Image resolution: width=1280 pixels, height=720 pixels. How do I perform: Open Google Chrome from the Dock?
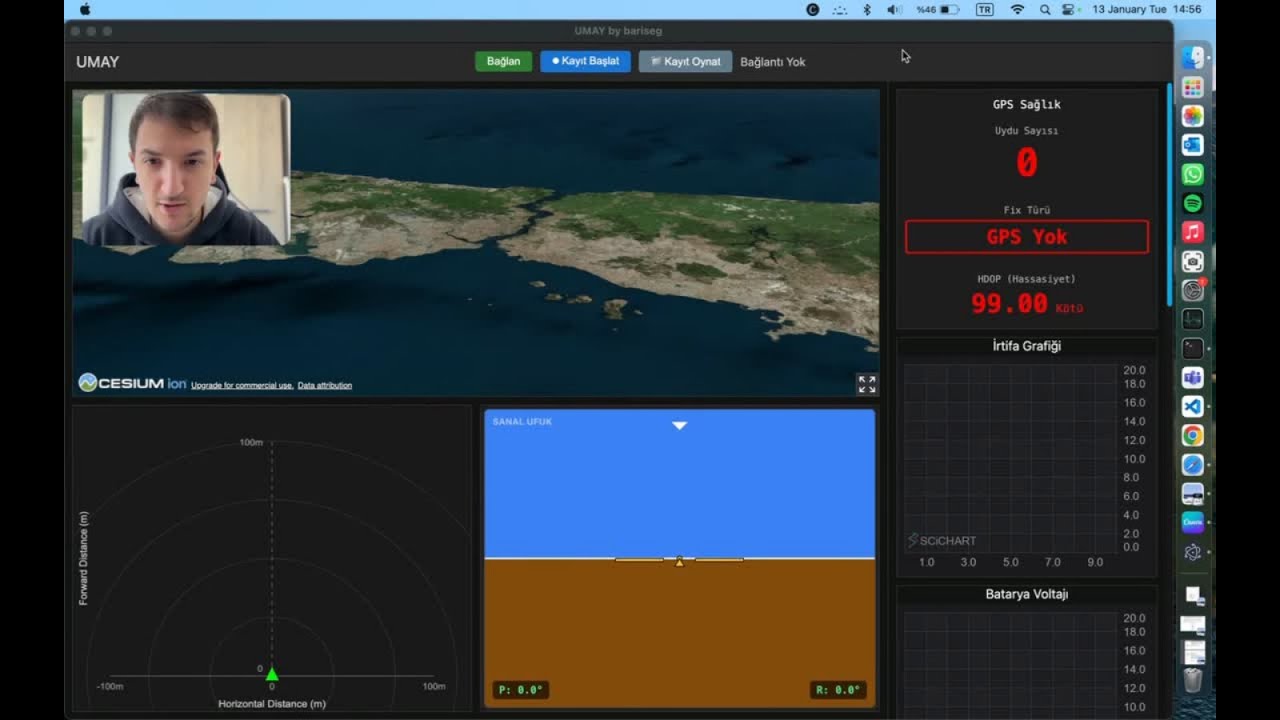pyautogui.click(x=1193, y=436)
